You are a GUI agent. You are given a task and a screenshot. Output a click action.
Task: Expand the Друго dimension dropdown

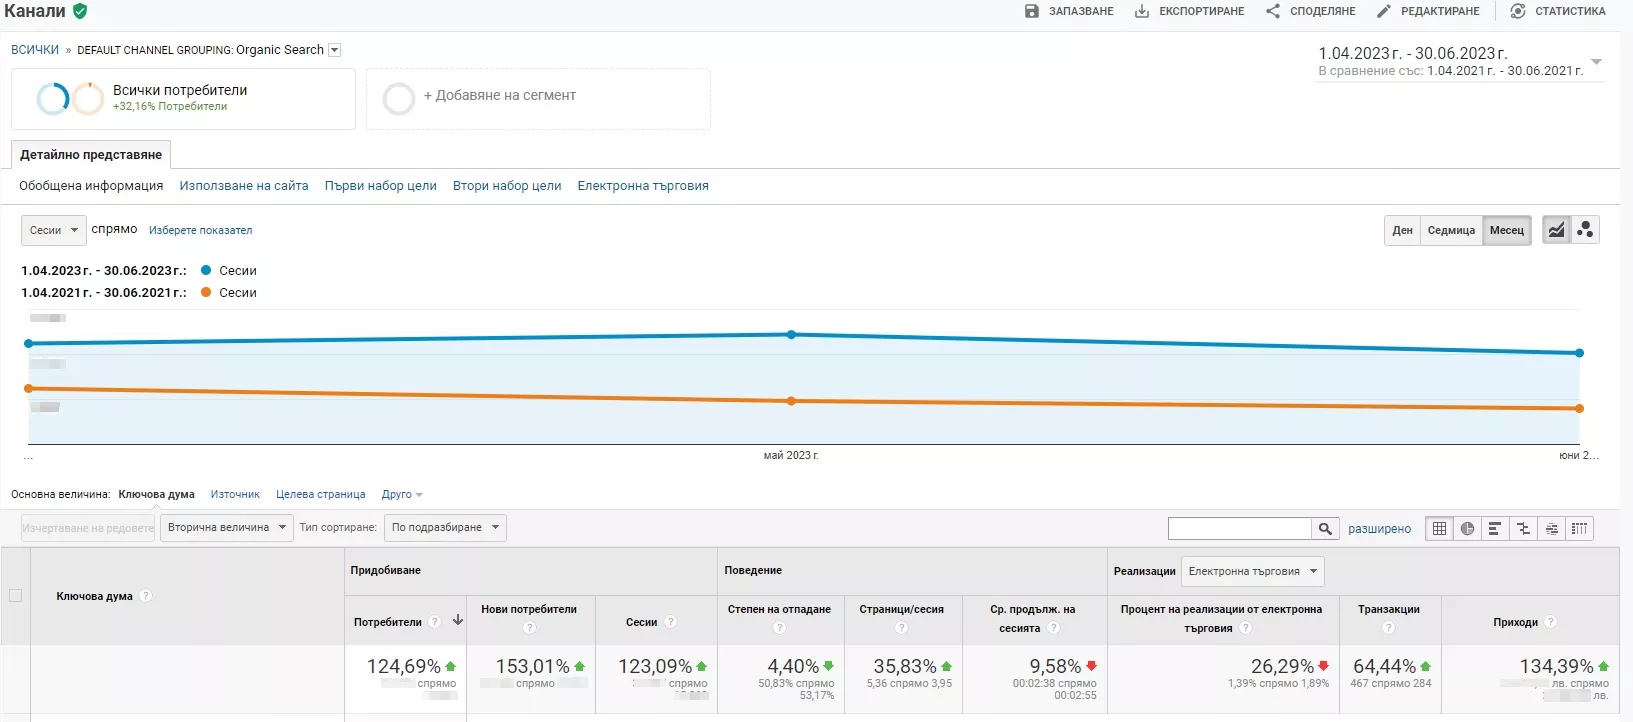tap(402, 495)
